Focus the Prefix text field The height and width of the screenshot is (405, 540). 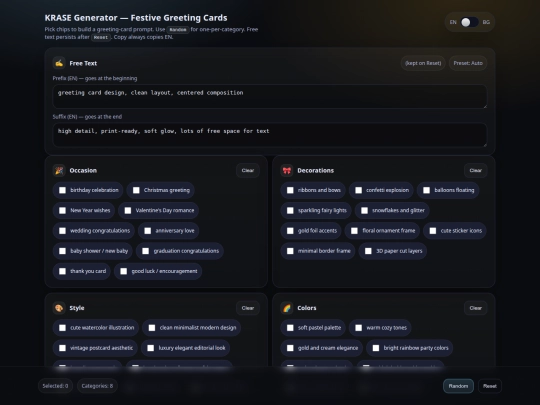pos(270,97)
